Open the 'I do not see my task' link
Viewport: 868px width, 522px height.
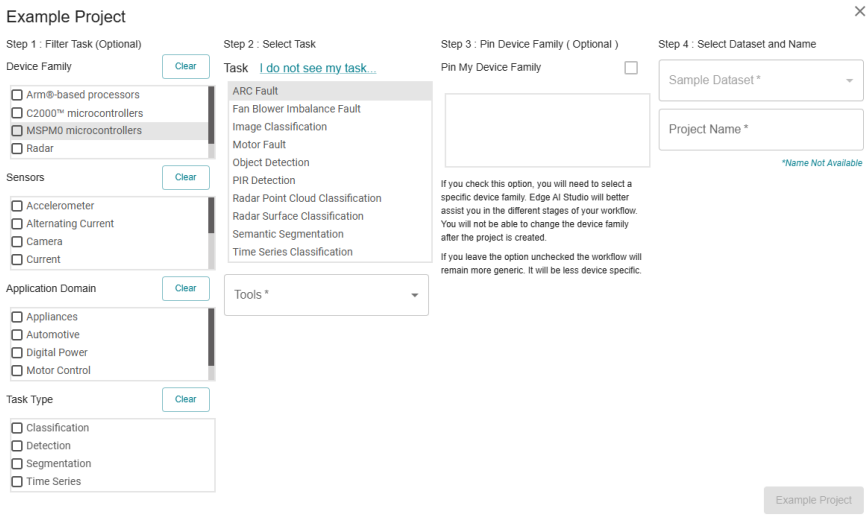(x=317, y=68)
